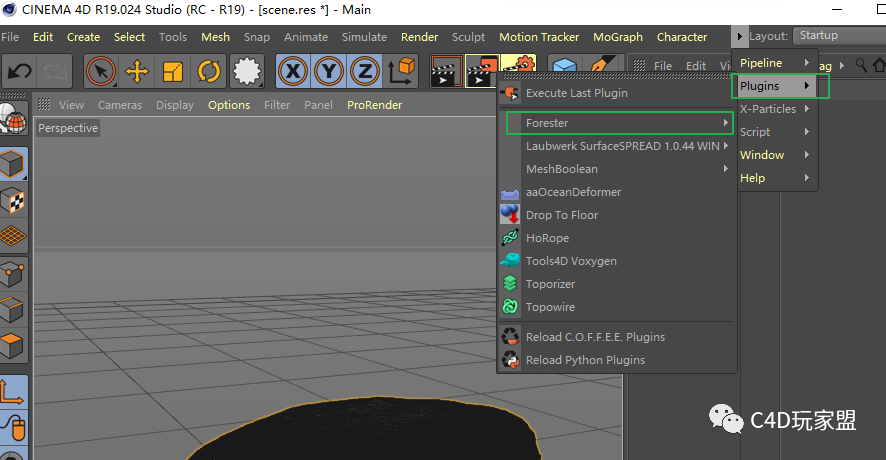886x460 pixels.
Task: Click Render View clapperboard icon
Action: [446, 72]
